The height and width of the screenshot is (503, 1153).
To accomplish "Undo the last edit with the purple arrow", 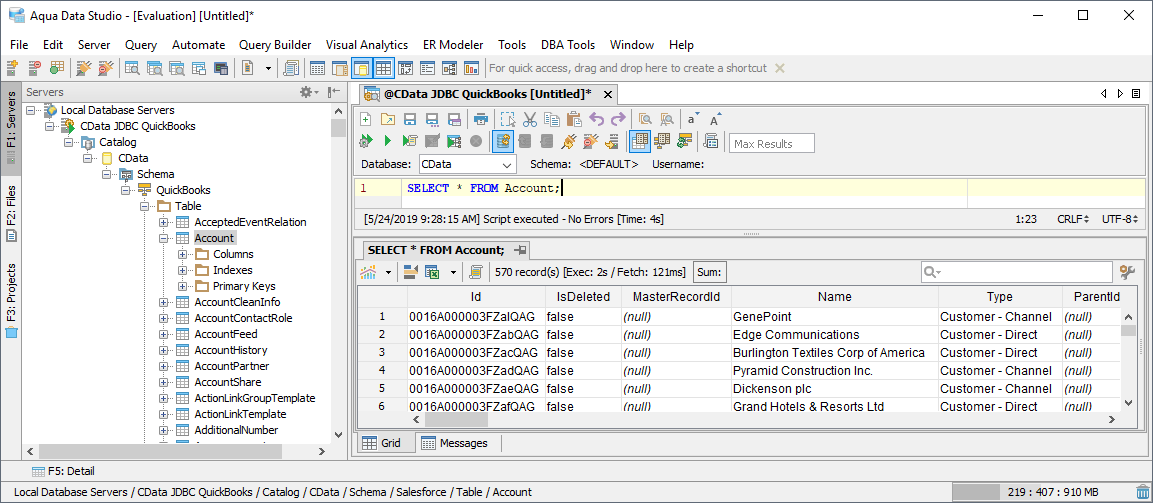I will 597,119.
